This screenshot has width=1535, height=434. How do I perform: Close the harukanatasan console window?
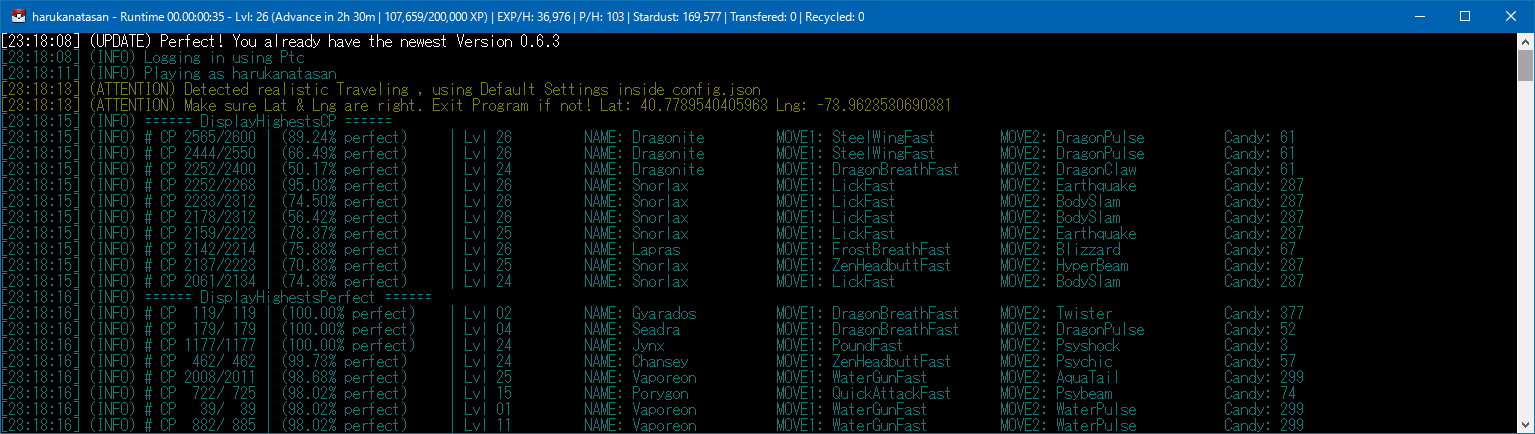(x=1511, y=16)
